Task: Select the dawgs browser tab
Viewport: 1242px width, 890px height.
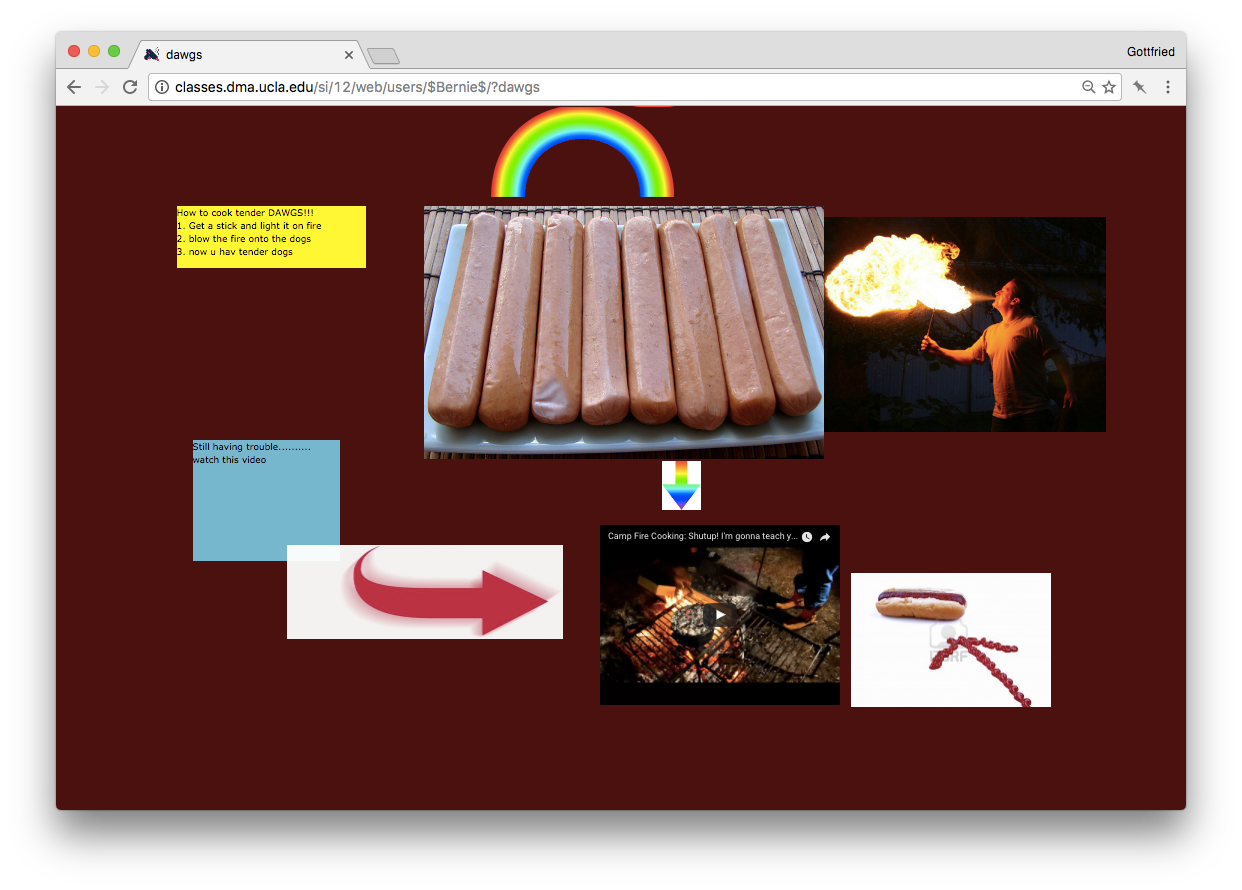Action: (240, 54)
